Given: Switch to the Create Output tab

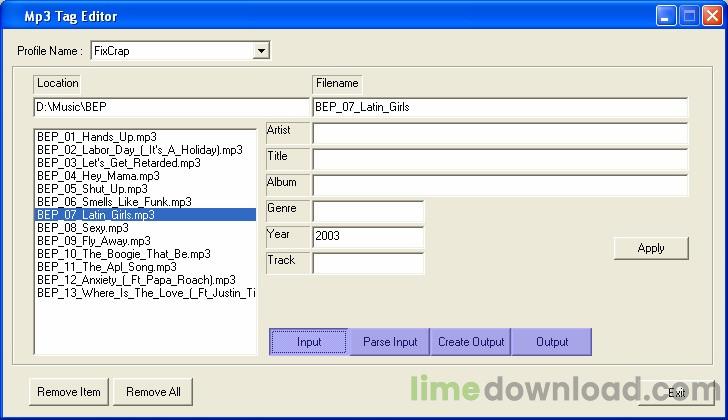Looking at the screenshot, I should coord(471,342).
